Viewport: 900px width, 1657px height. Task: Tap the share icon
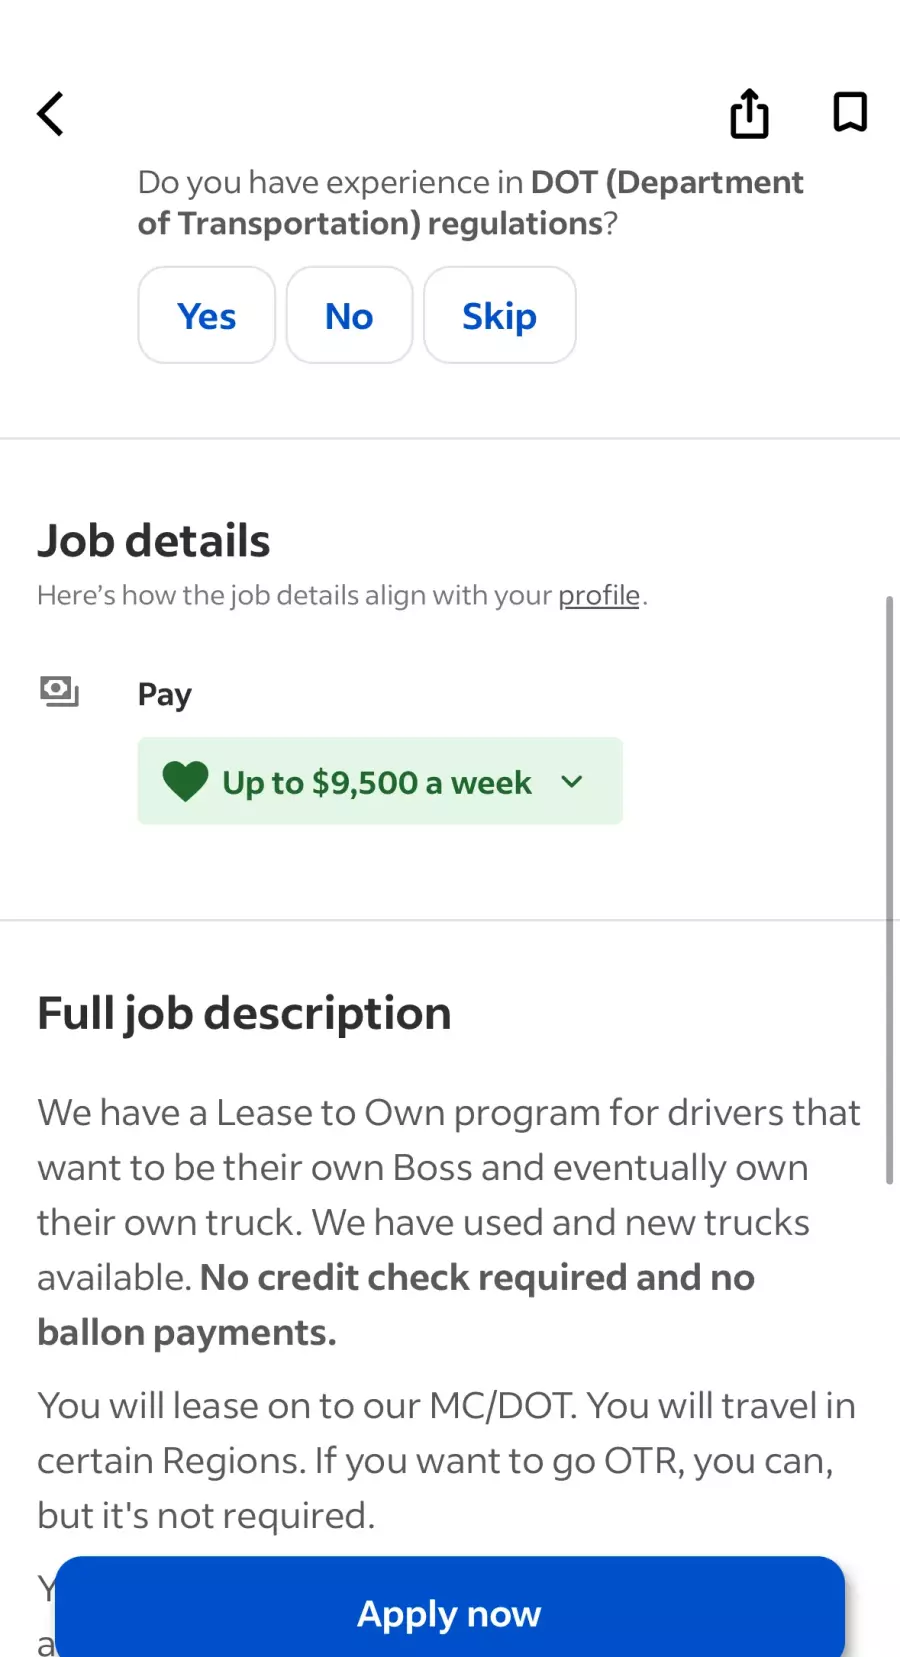click(749, 114)
